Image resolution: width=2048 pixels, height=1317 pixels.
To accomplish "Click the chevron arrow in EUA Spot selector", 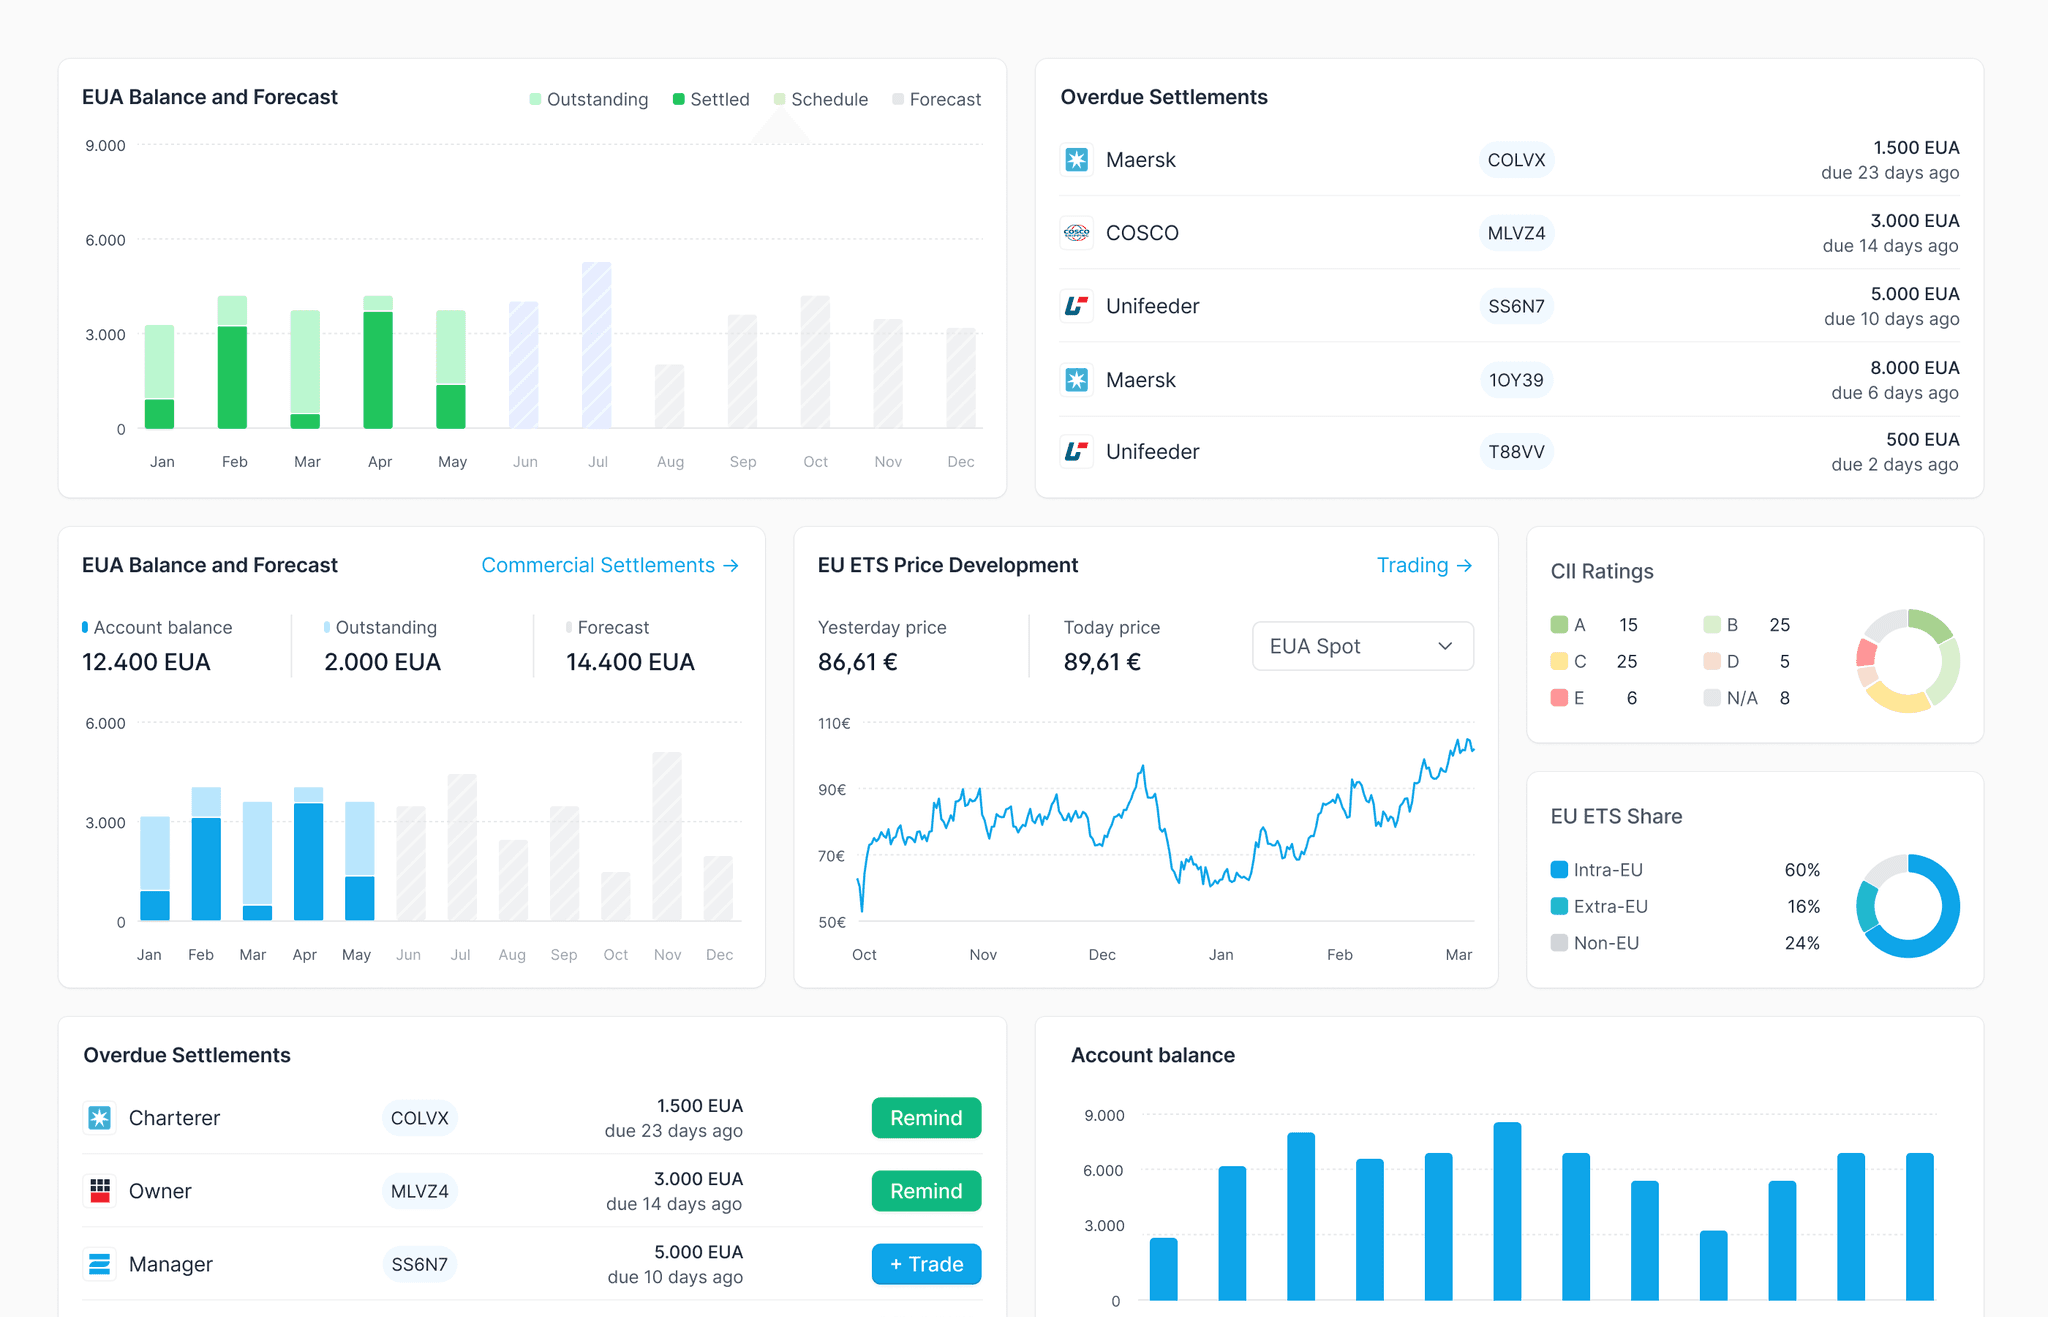I will (x=1445, y=646).
